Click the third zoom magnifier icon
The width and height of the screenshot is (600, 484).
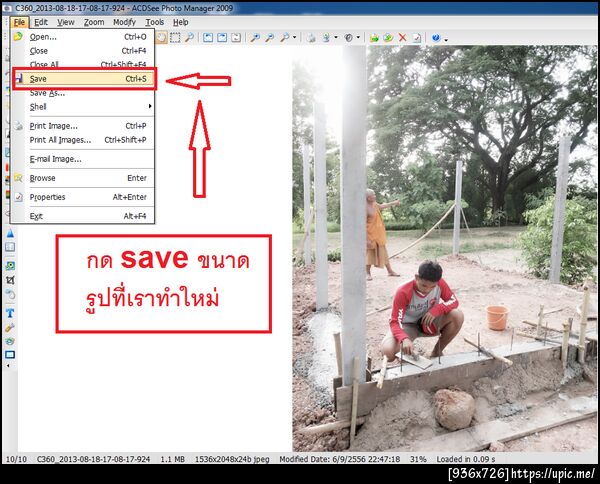[285, 37]
